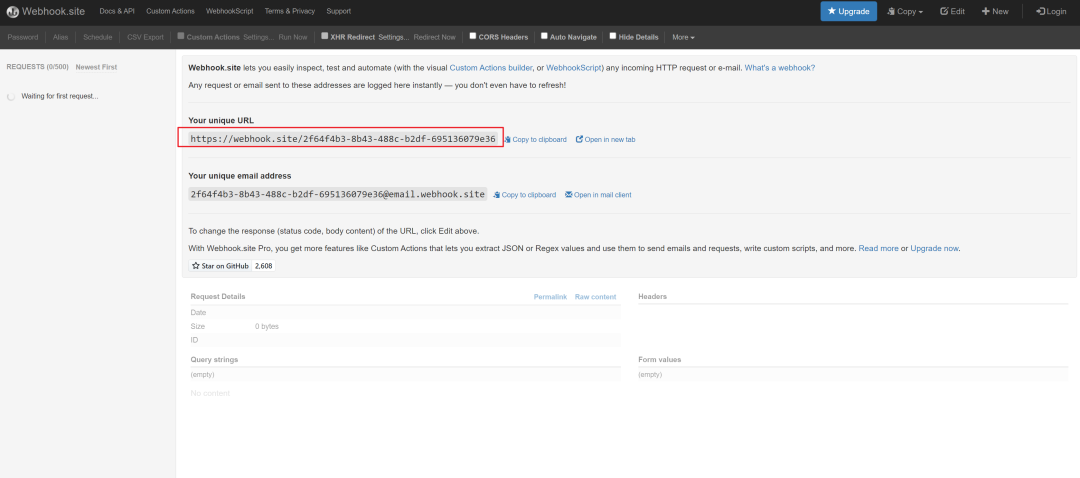This screenshot has width=1080, height=478.
Task: Open in mail client link
Action: [598, 195]
